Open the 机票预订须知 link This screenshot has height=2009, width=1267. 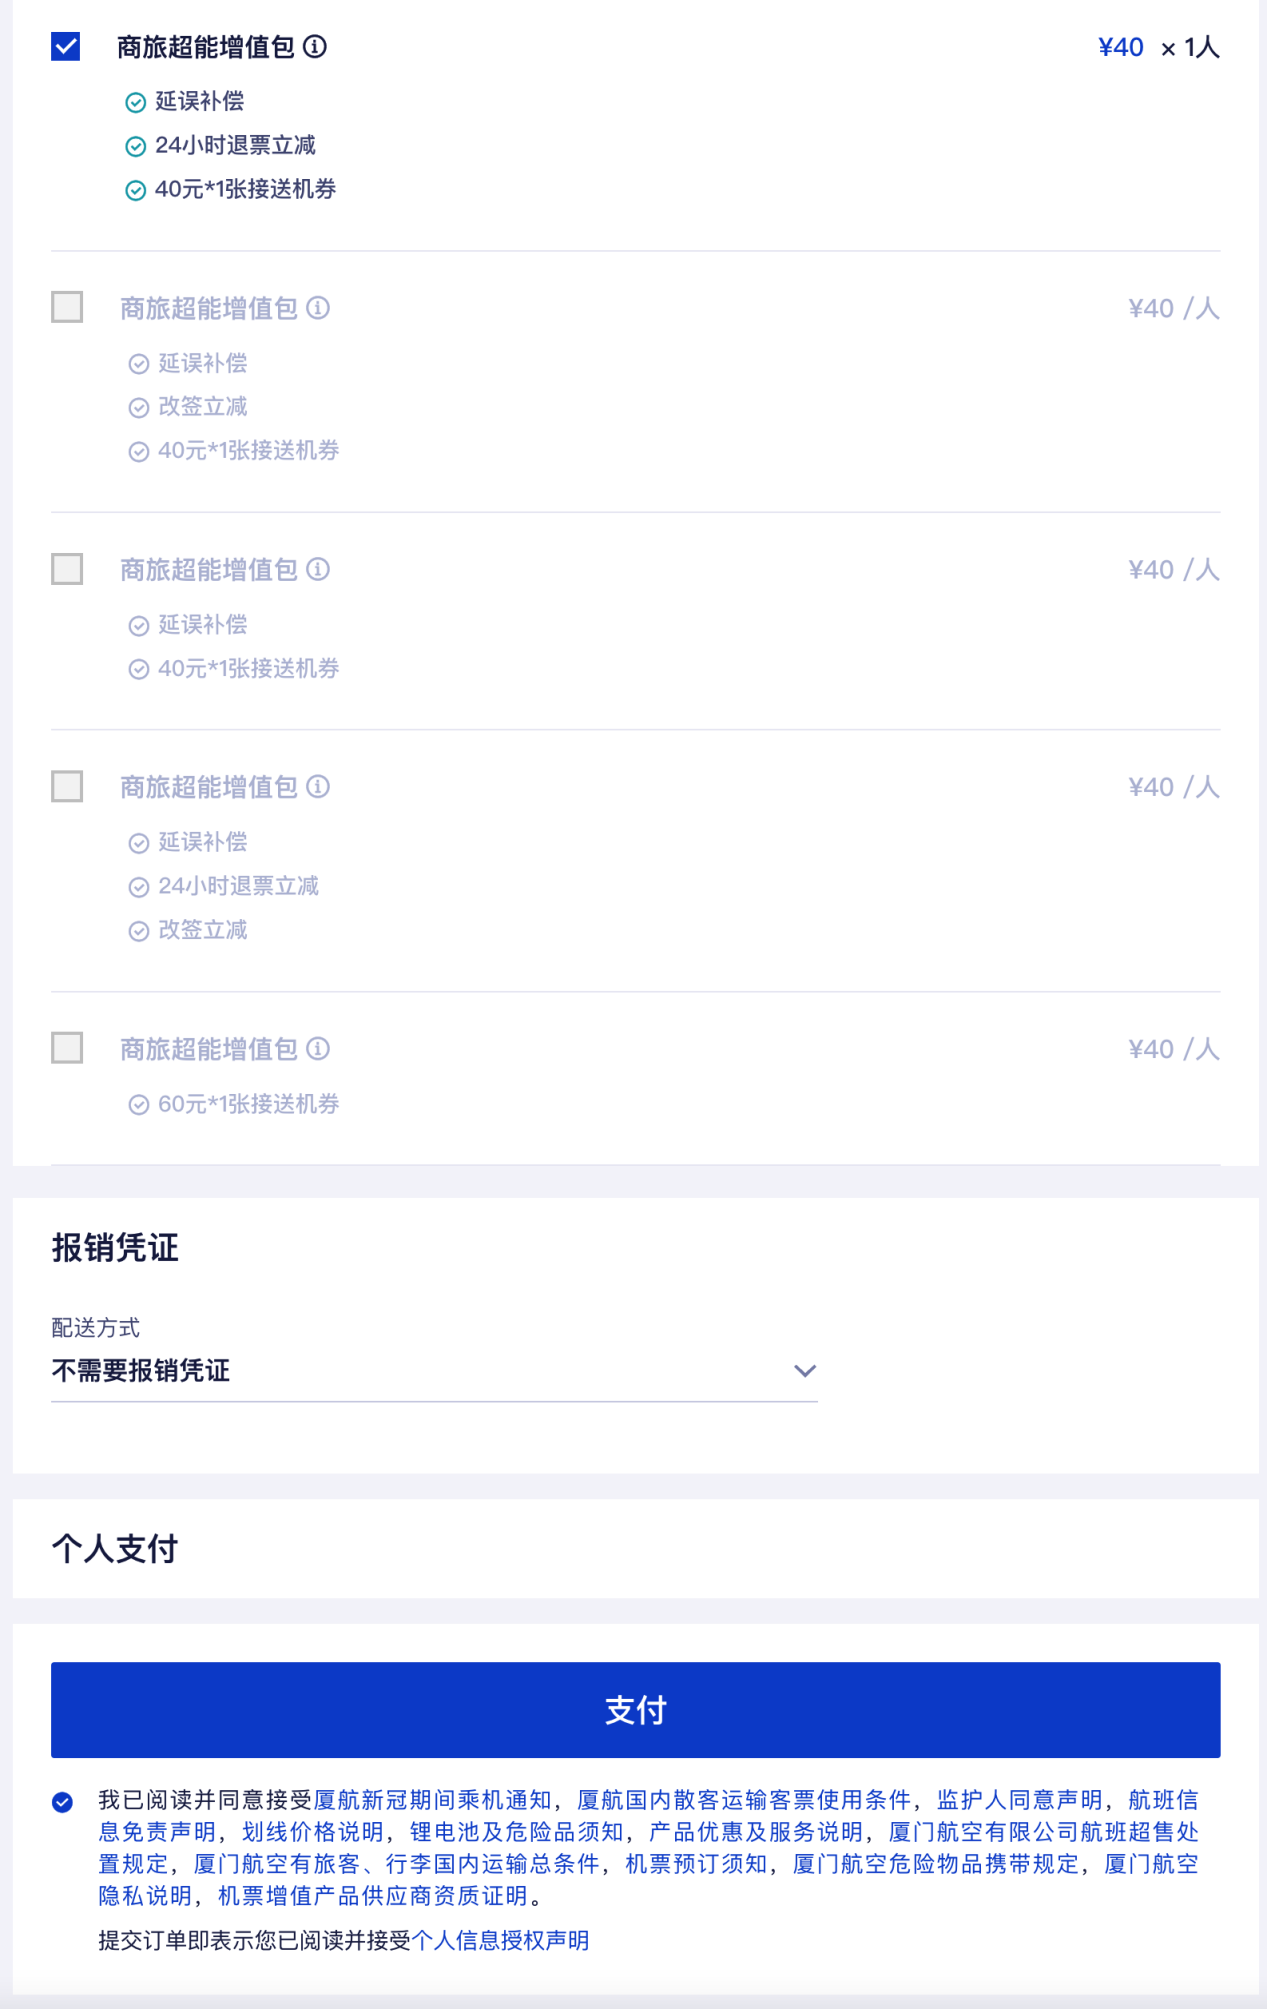(x=696, y=1864)
